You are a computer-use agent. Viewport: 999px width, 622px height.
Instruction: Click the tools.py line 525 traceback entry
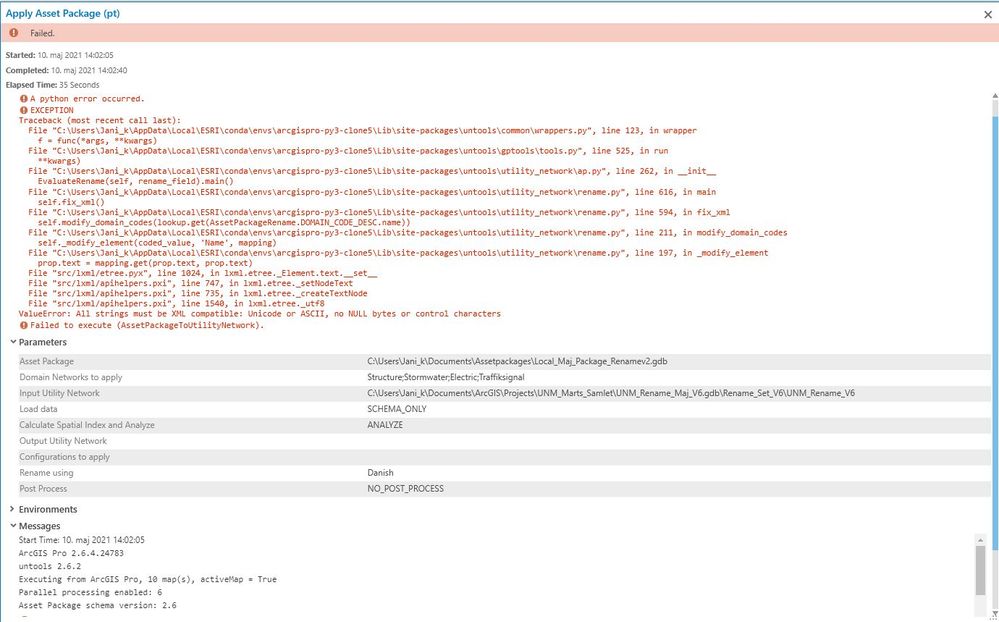(x=348, y=151)
